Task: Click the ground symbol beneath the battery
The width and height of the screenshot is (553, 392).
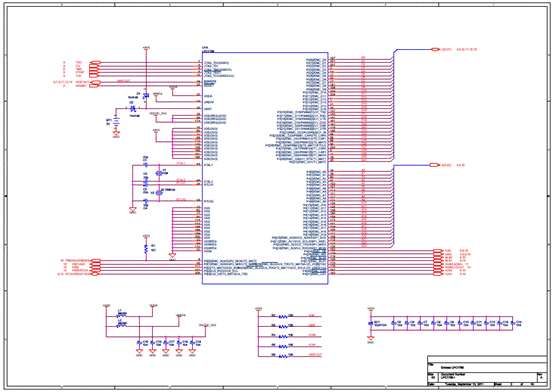Action: pos(116,133)
